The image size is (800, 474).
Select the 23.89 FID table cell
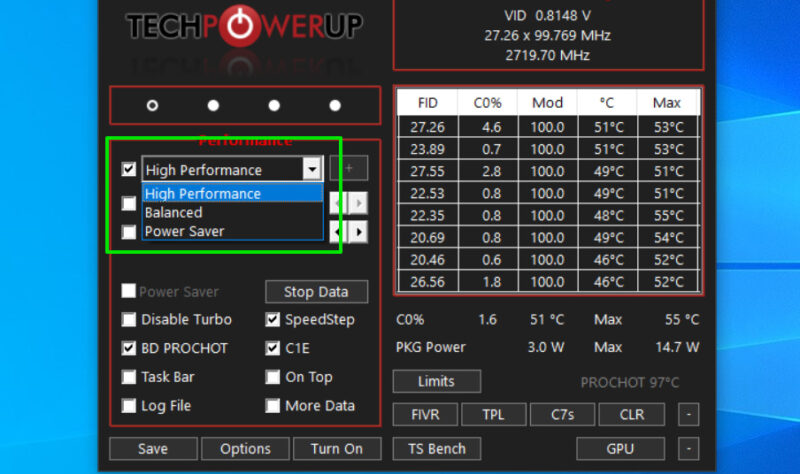[428, 149]
